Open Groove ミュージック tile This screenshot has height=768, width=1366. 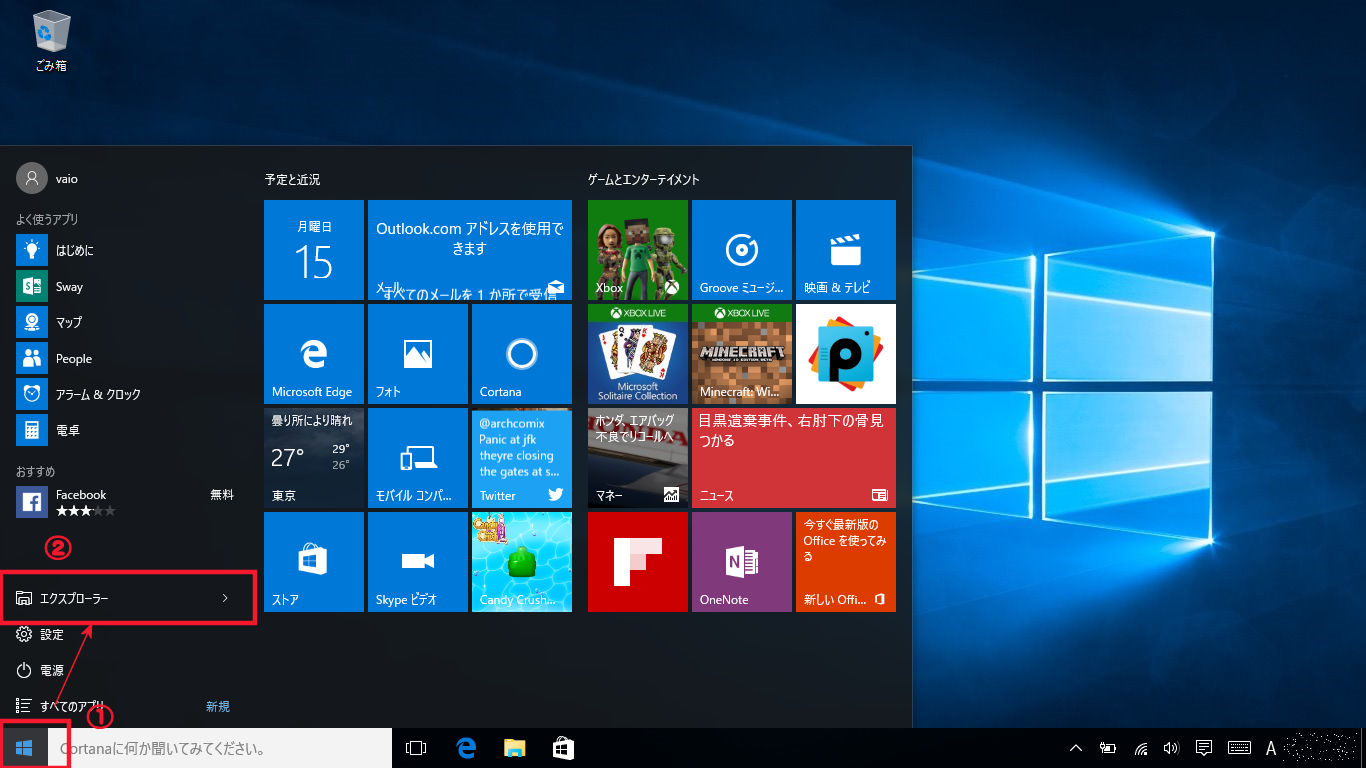pos(742,250)
